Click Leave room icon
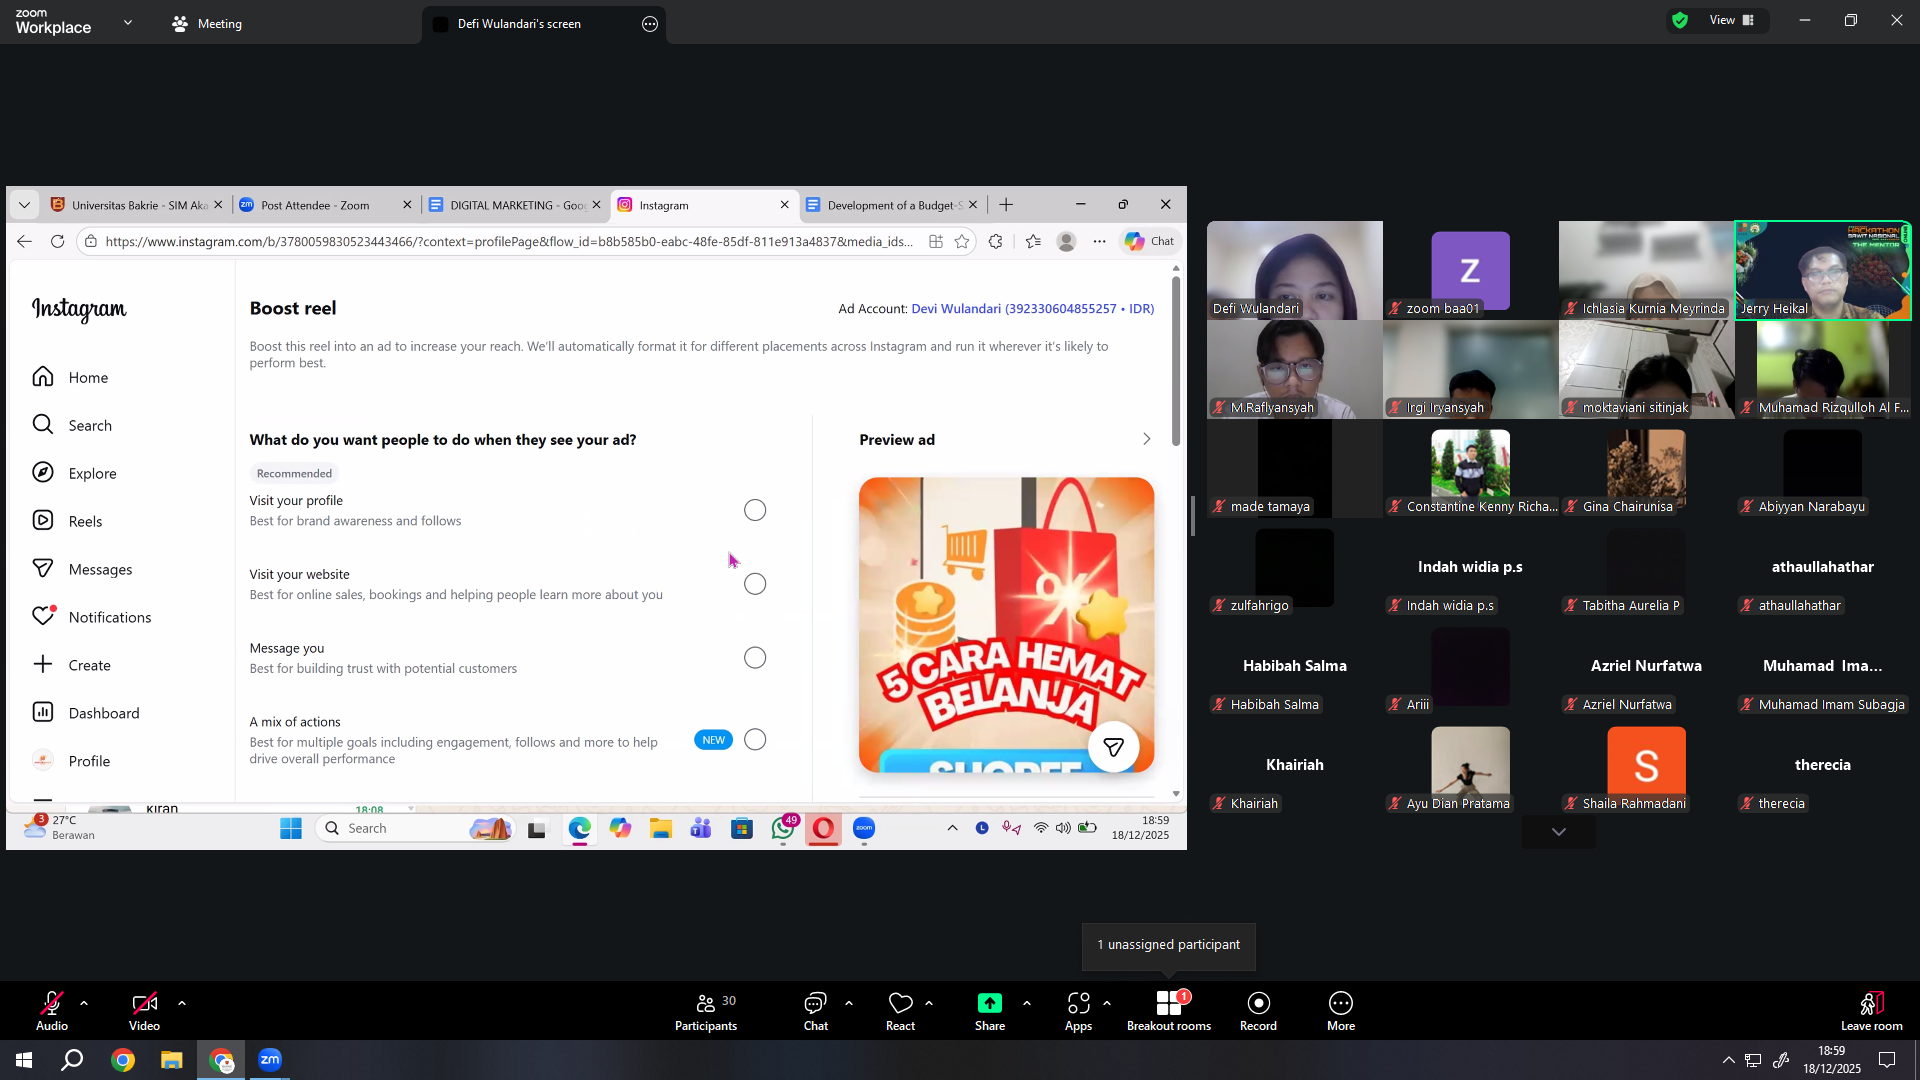 [x=1872, y=1003]
